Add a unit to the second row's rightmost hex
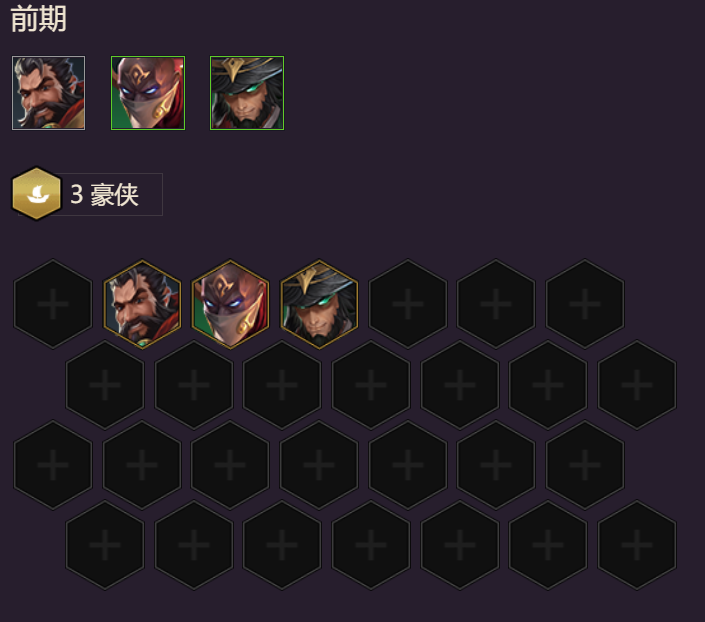The image size is (705, 622). coord(637,385)
